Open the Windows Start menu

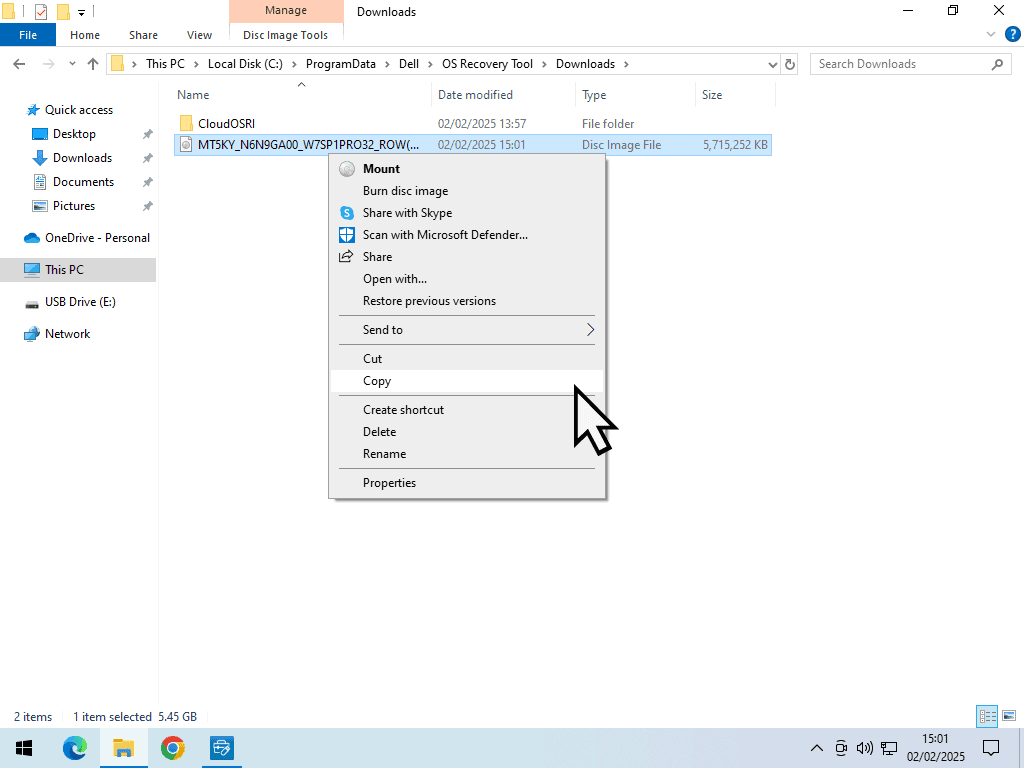click(x=24, y=748)
